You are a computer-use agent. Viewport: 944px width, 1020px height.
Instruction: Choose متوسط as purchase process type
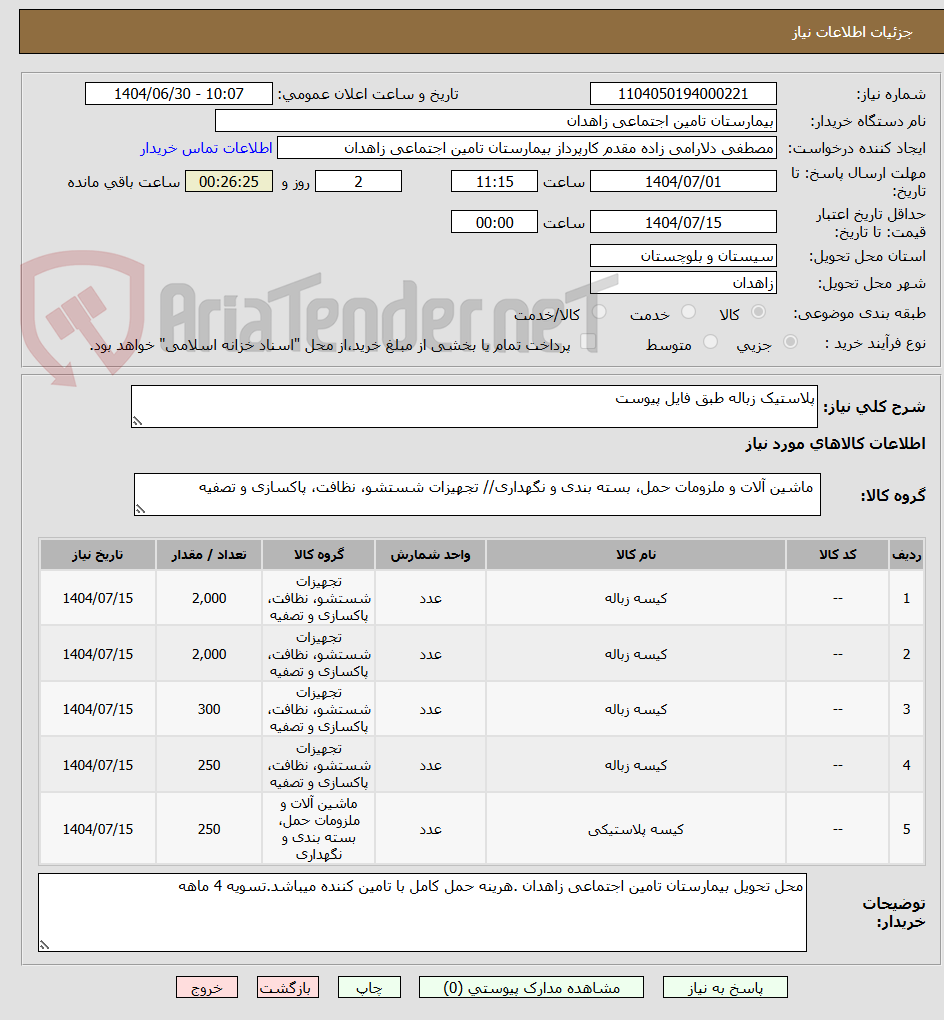pyautogui.click(x=710, y=341)
